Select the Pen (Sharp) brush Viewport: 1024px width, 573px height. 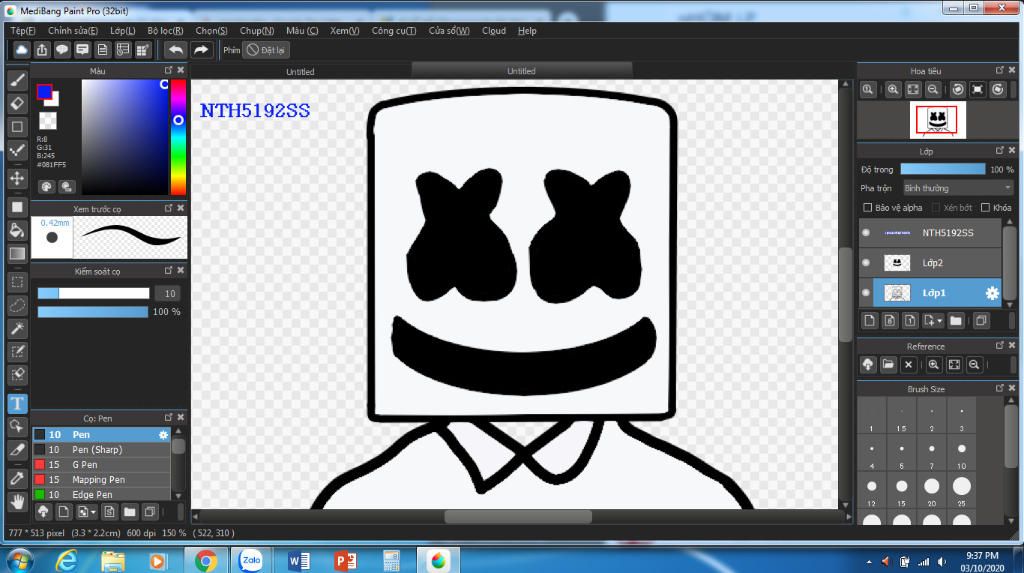pyautogui.click(x=101, y=450)
